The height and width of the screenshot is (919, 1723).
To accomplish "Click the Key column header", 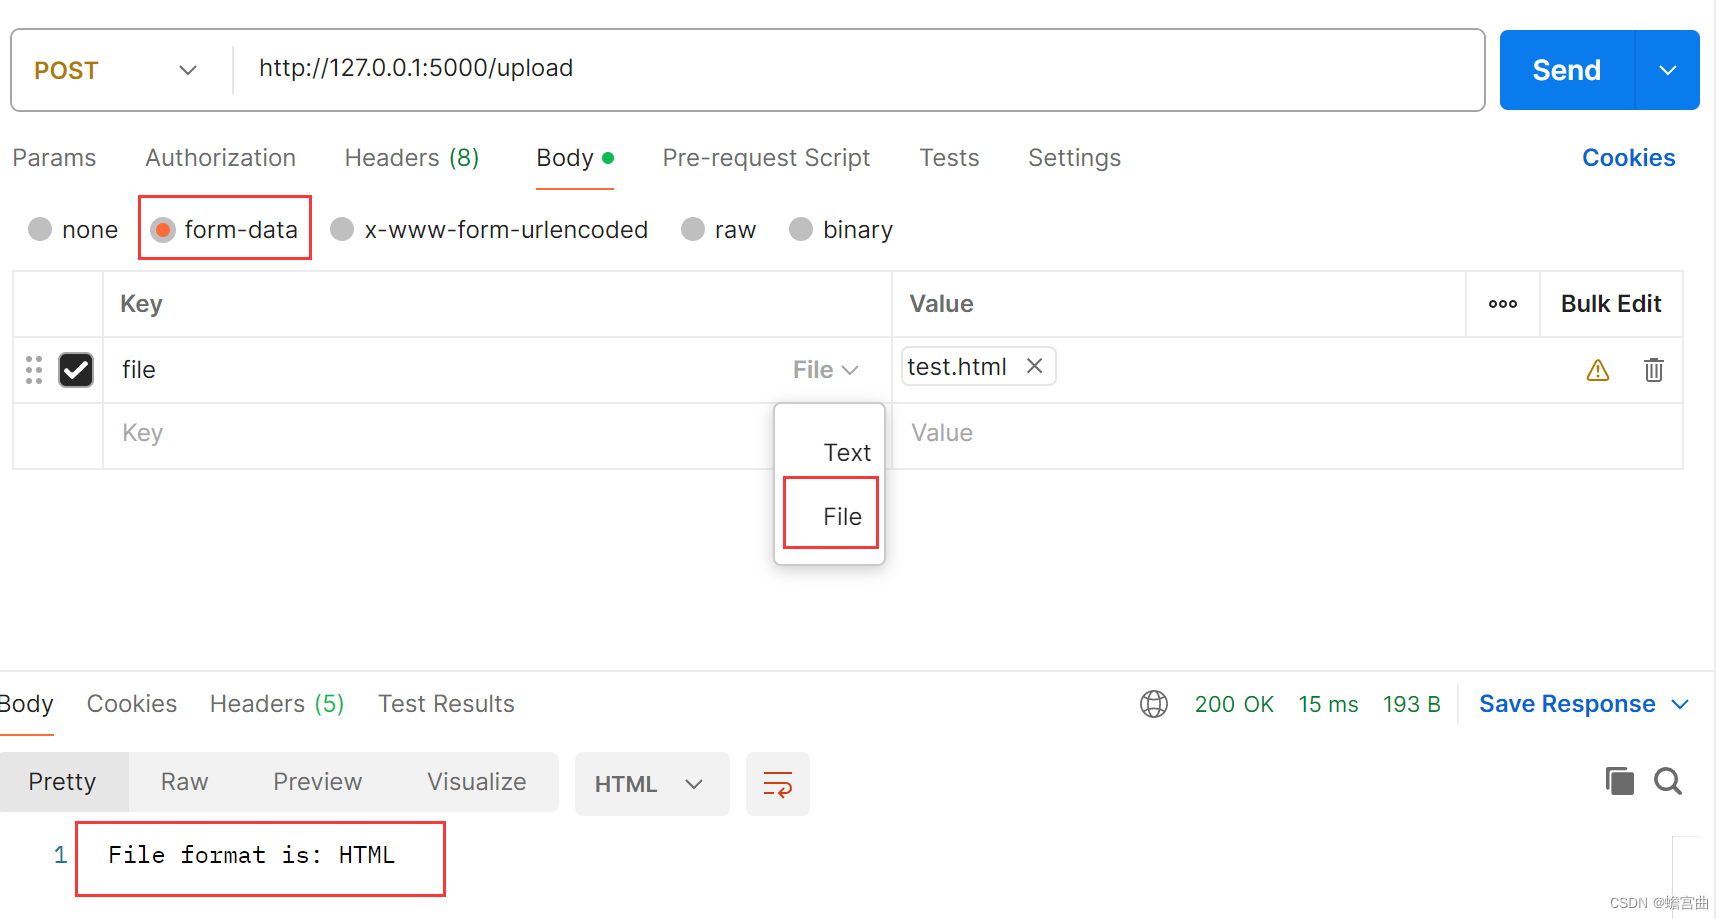I will coord(141,304).
